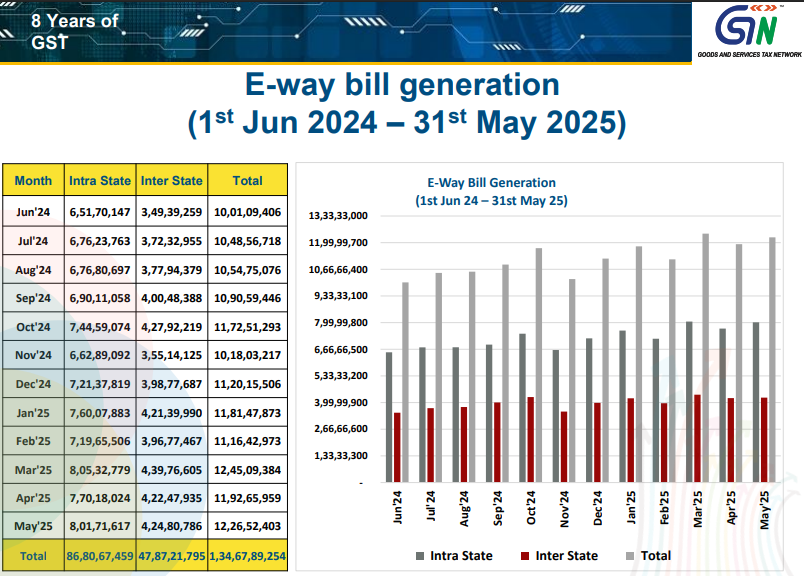Screen dimensions: 804x576
Task: Click the Jul'24 row label in table
Action: click(33, 241)
